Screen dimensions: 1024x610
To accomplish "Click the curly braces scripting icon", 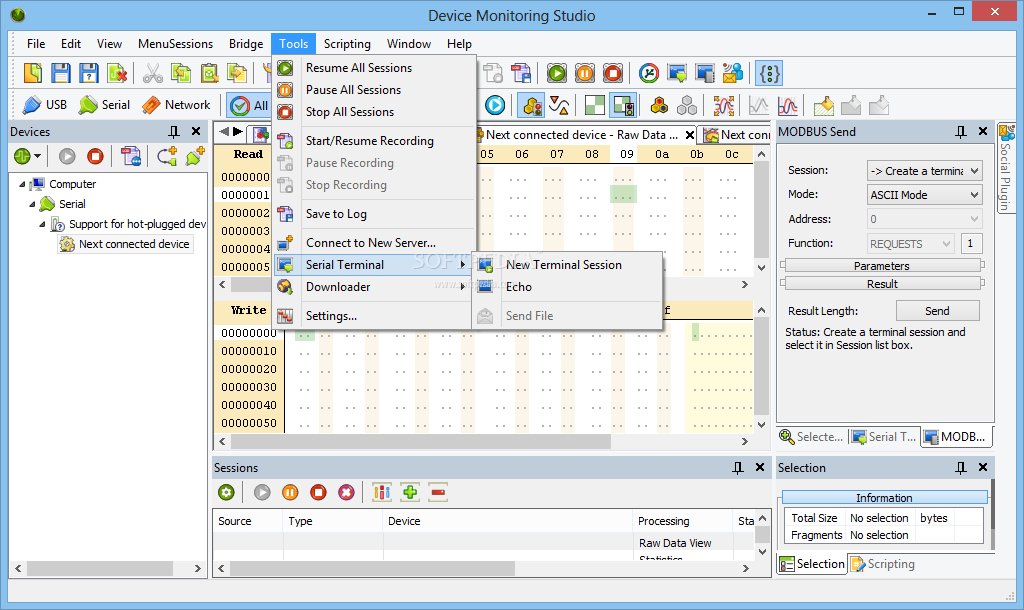I will tap(769, 73).
